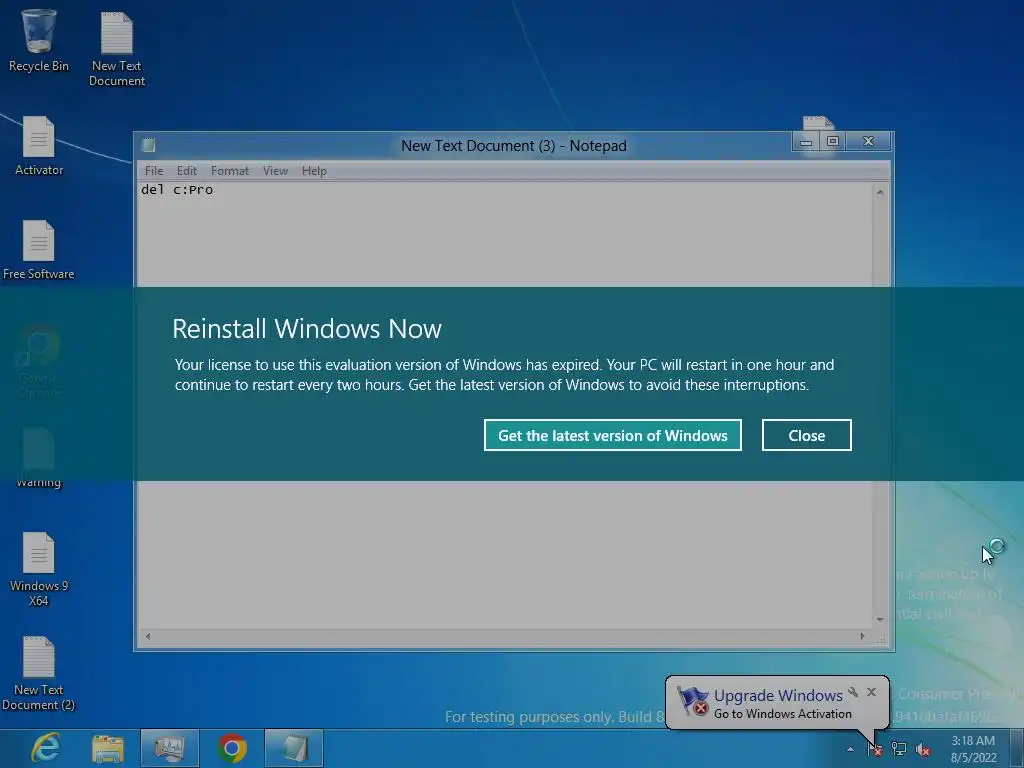Click the Upgrade Windows notification link
Screen dimensions: 1024x768
778,696
